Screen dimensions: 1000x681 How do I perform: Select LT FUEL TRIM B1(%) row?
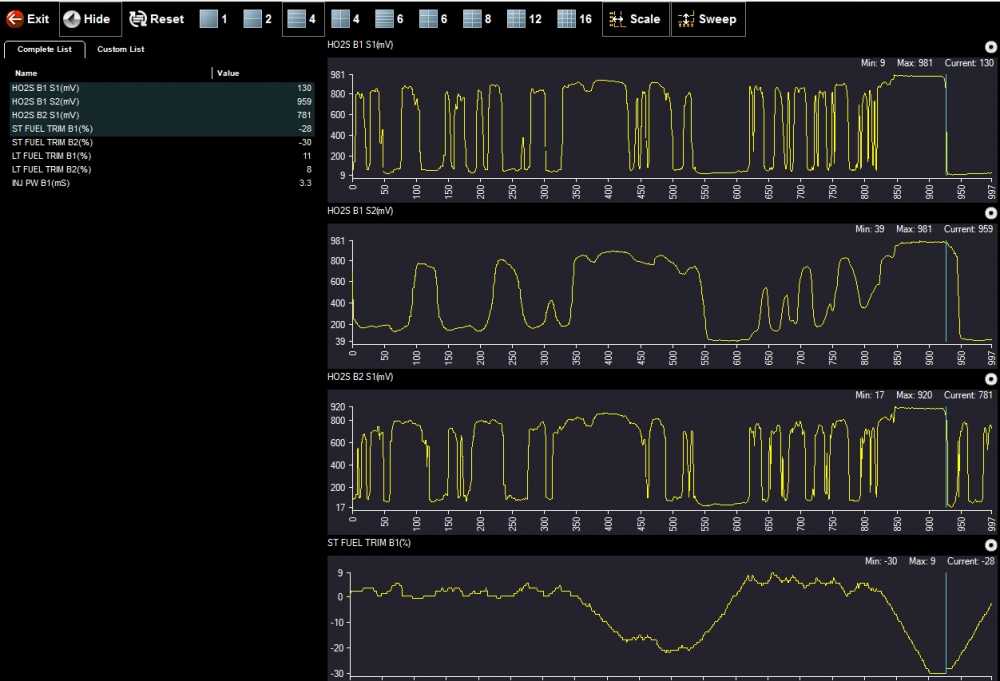(51, 156)
